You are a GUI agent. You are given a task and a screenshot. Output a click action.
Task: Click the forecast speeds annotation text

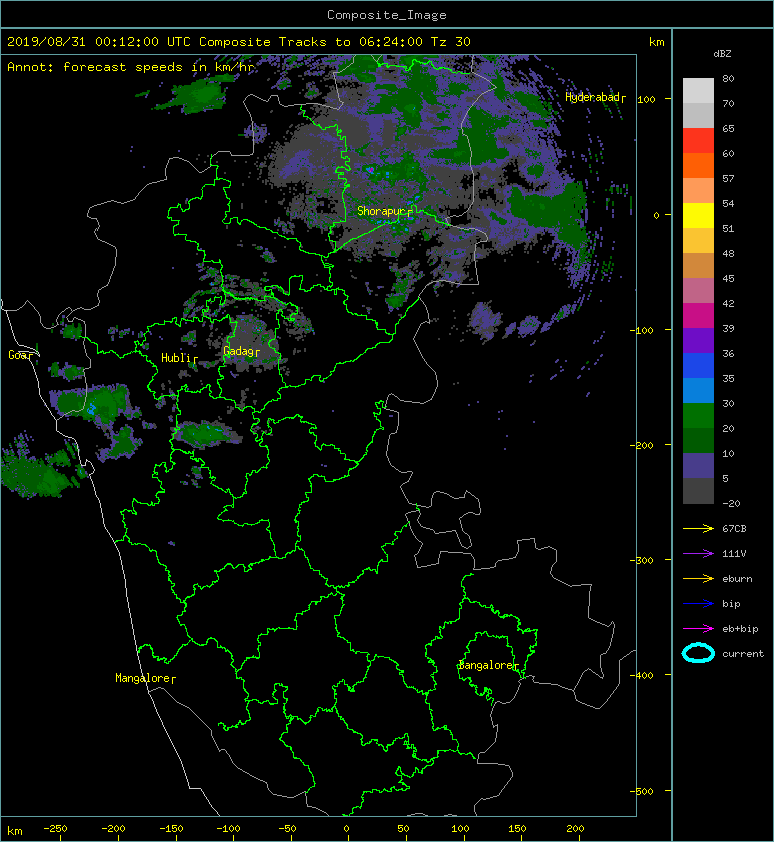tap(131, 67)
